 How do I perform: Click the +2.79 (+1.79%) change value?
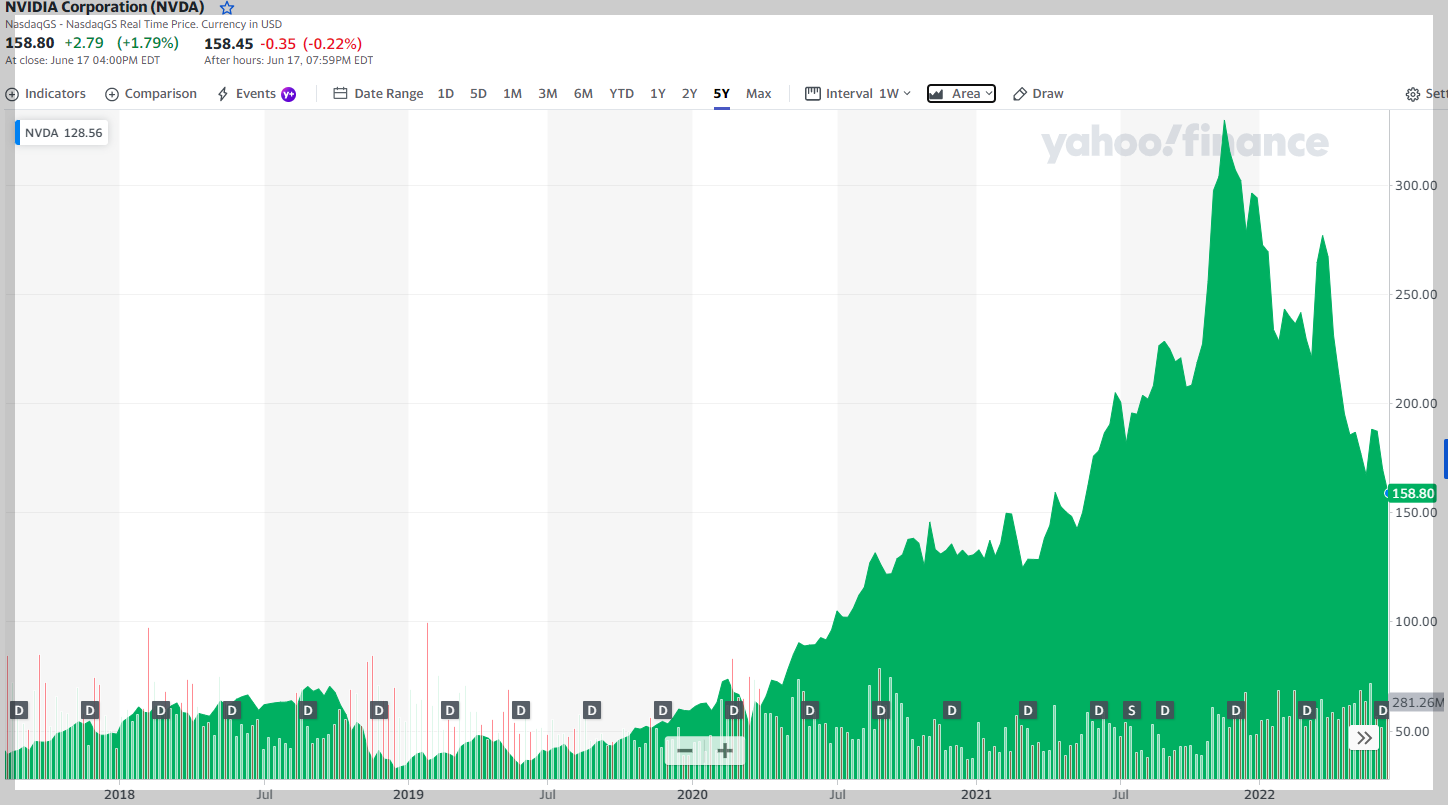pos(121,43)
